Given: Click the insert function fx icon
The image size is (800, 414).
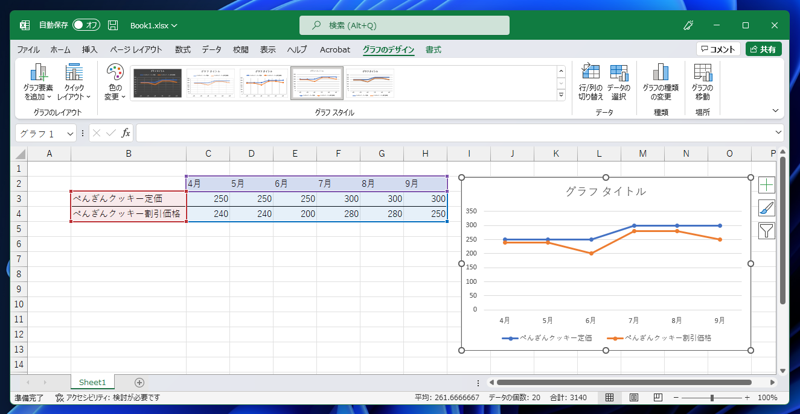Looking at the screenshot, I should tap(126, 133).
